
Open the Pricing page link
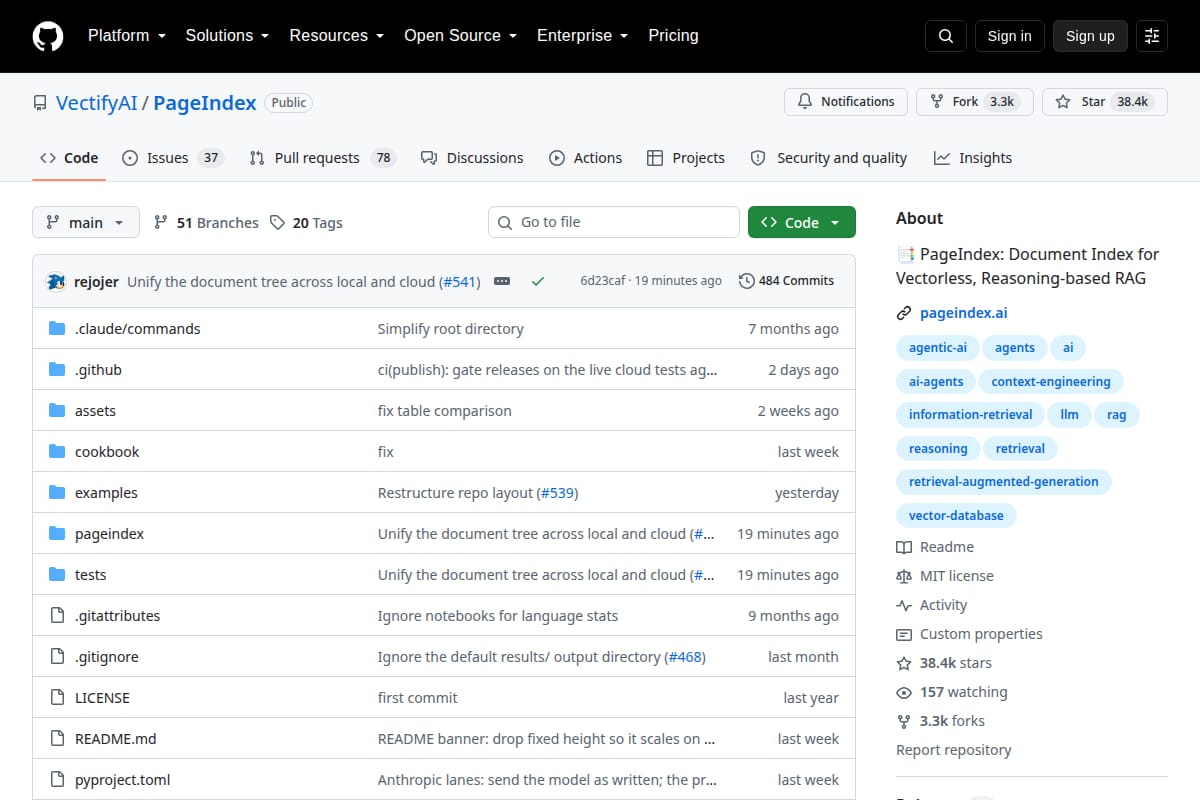tap(673, 36)
